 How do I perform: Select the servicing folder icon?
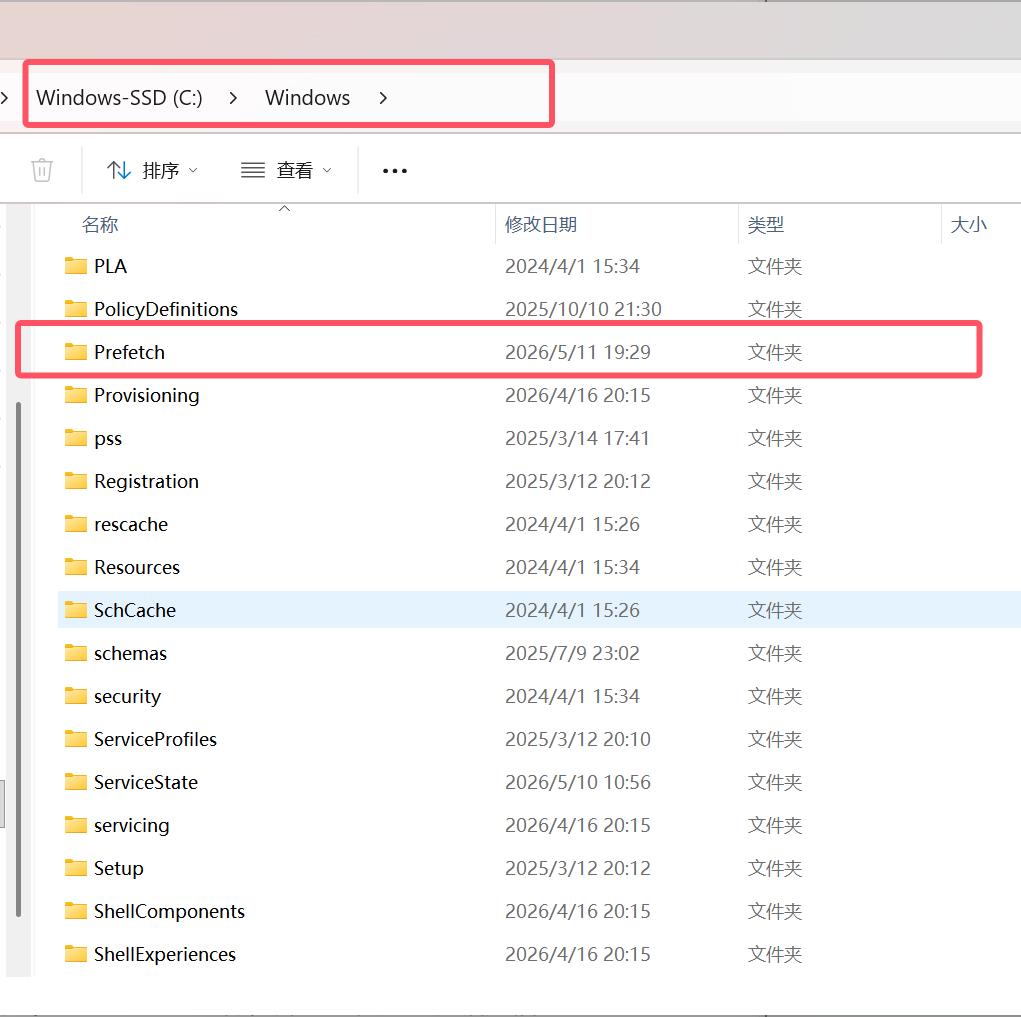(76, 824)
